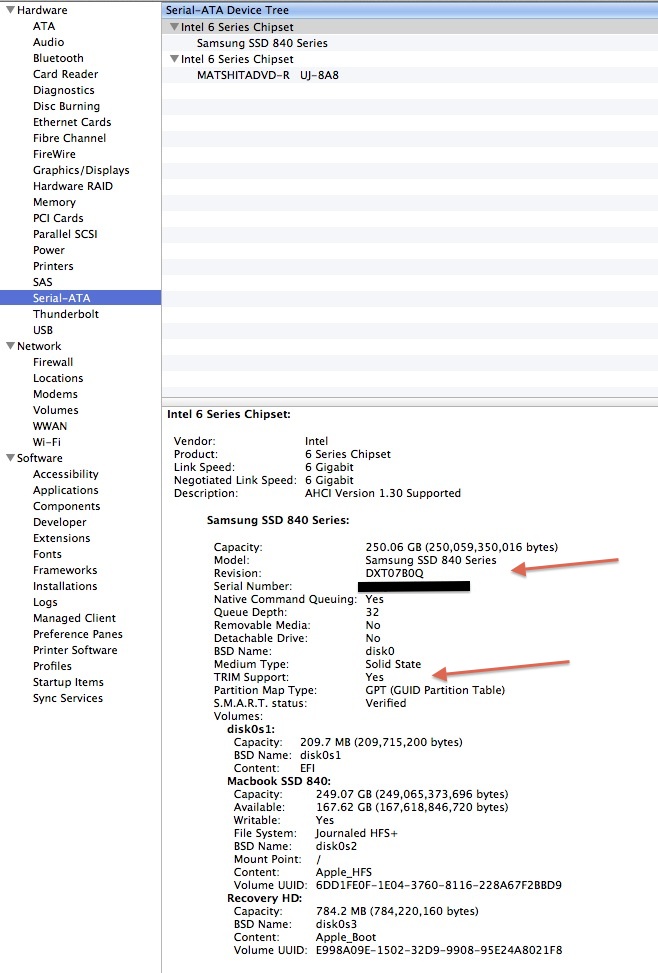Open Thunderbolt category

click(66, 314)
